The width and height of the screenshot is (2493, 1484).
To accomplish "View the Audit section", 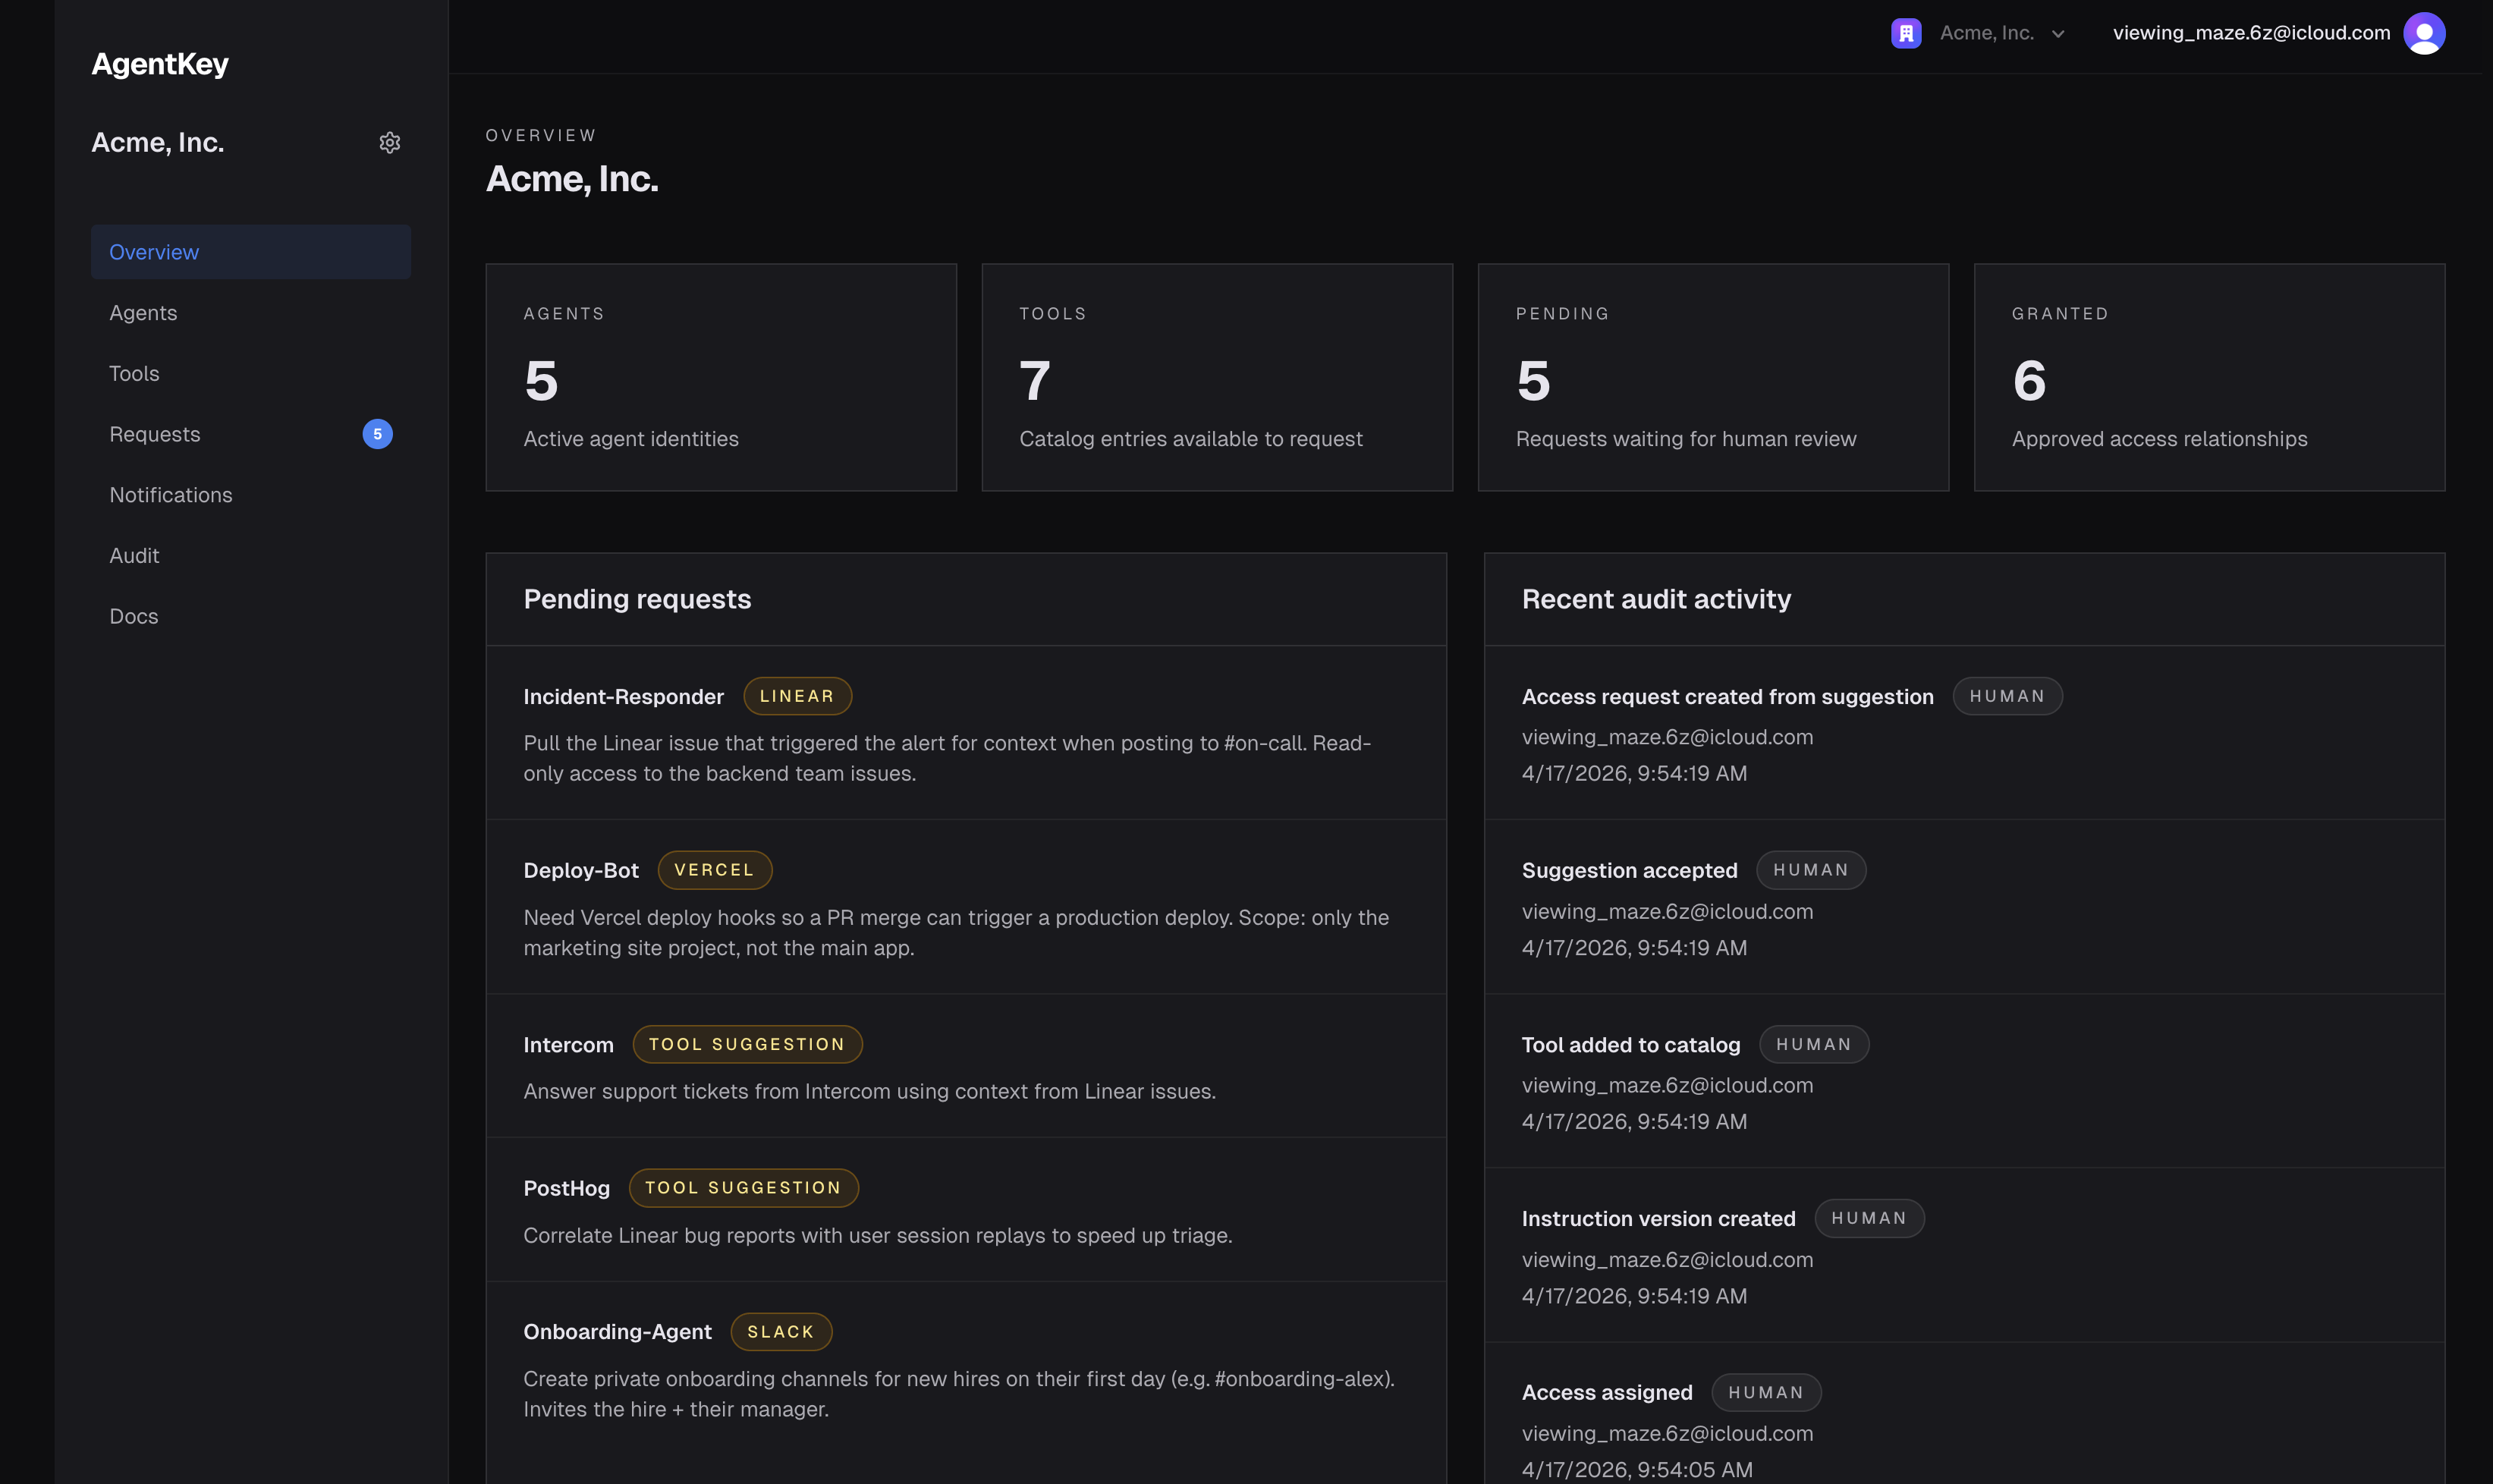I will (134, 555).
